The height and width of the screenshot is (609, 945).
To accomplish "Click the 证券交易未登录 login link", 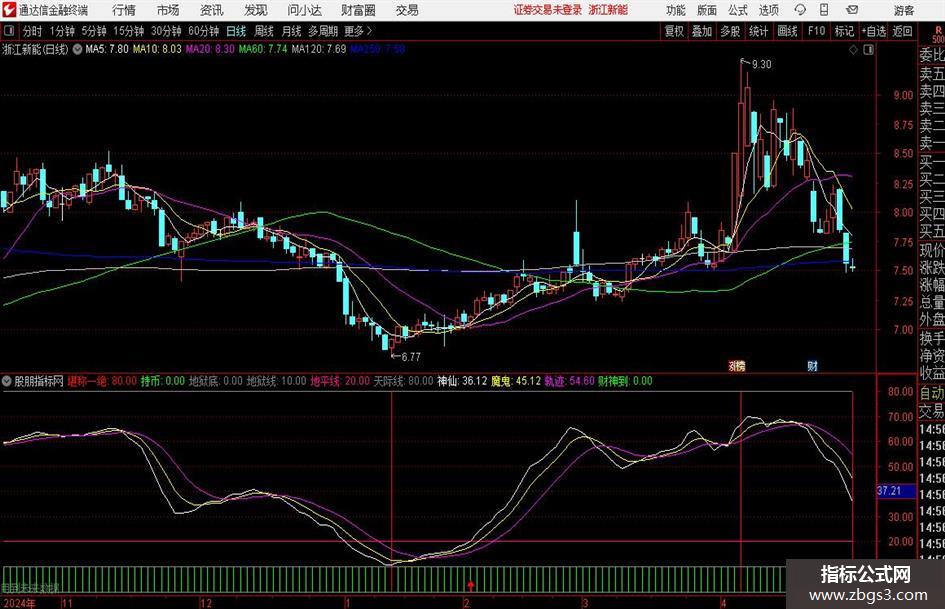I will (x=548, y=10).
